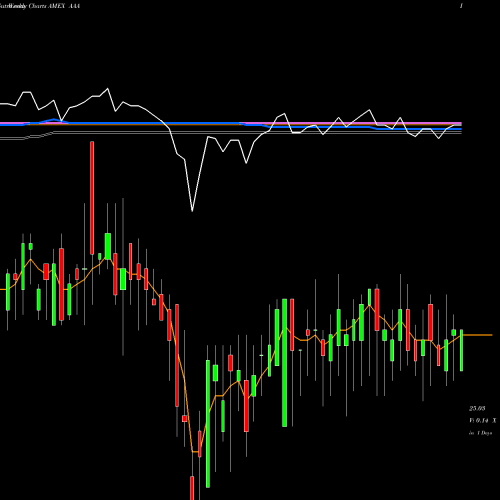Select the tallest red candle with long spike
Viewport: 500px width, 500px height.
[92, 198]
